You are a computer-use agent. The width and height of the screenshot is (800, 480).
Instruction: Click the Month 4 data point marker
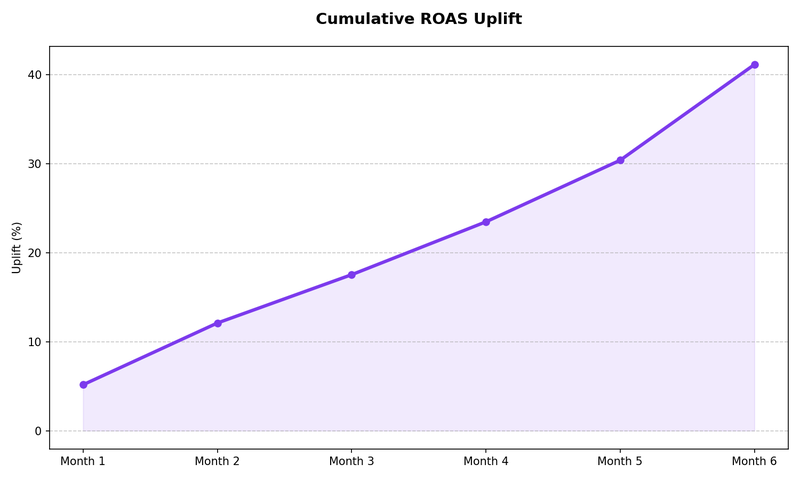[486, 222]
